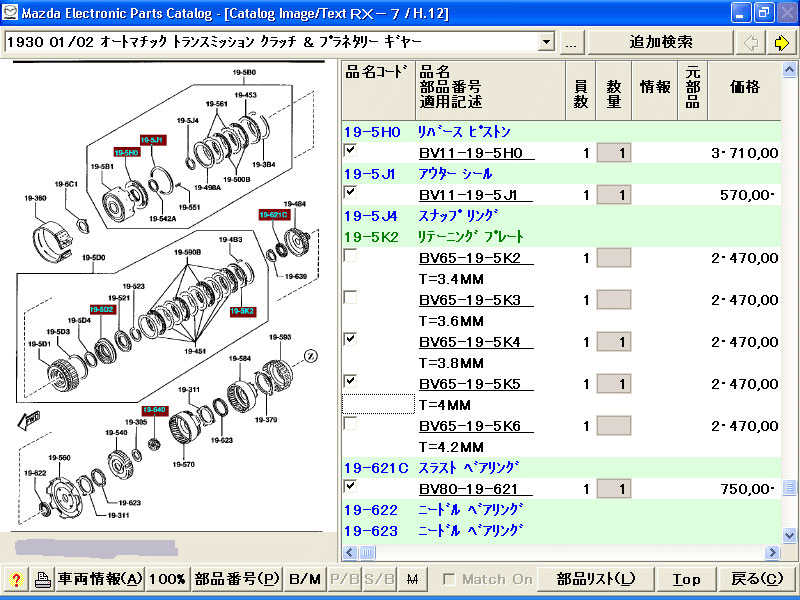800x600 pixels.
Task: Click the red 19-5H0 callout in diagram
Action: point(127,153)
